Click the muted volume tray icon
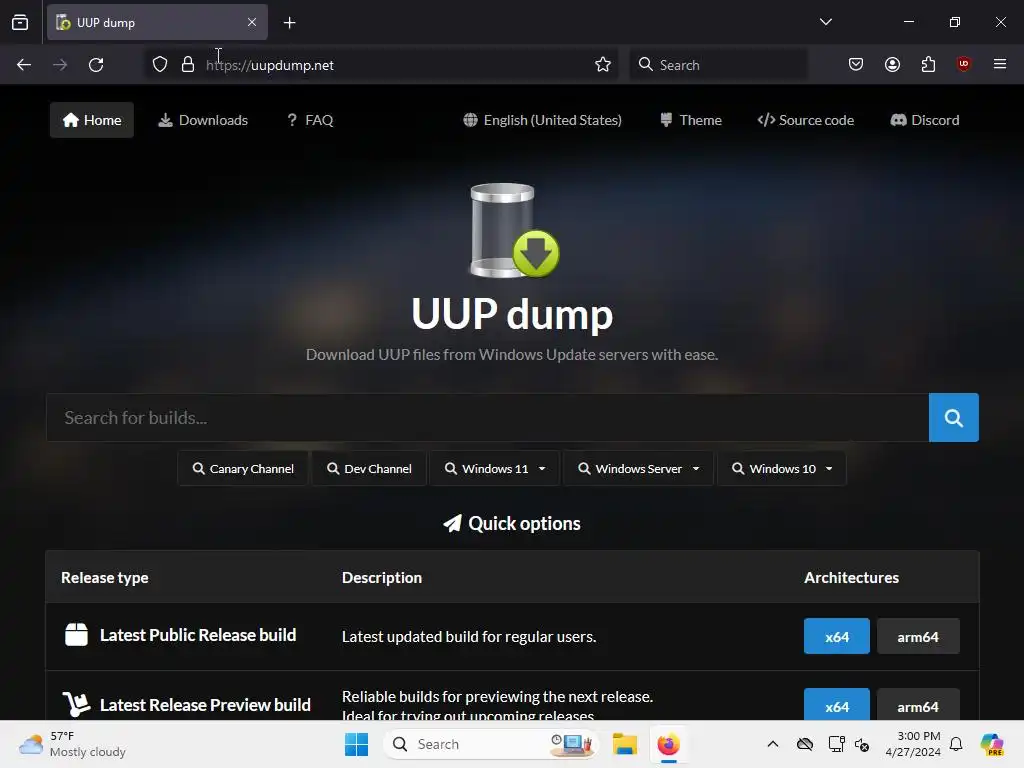Image resolution: width=1024 pixels, height=768 pixels. click(861, 744)
